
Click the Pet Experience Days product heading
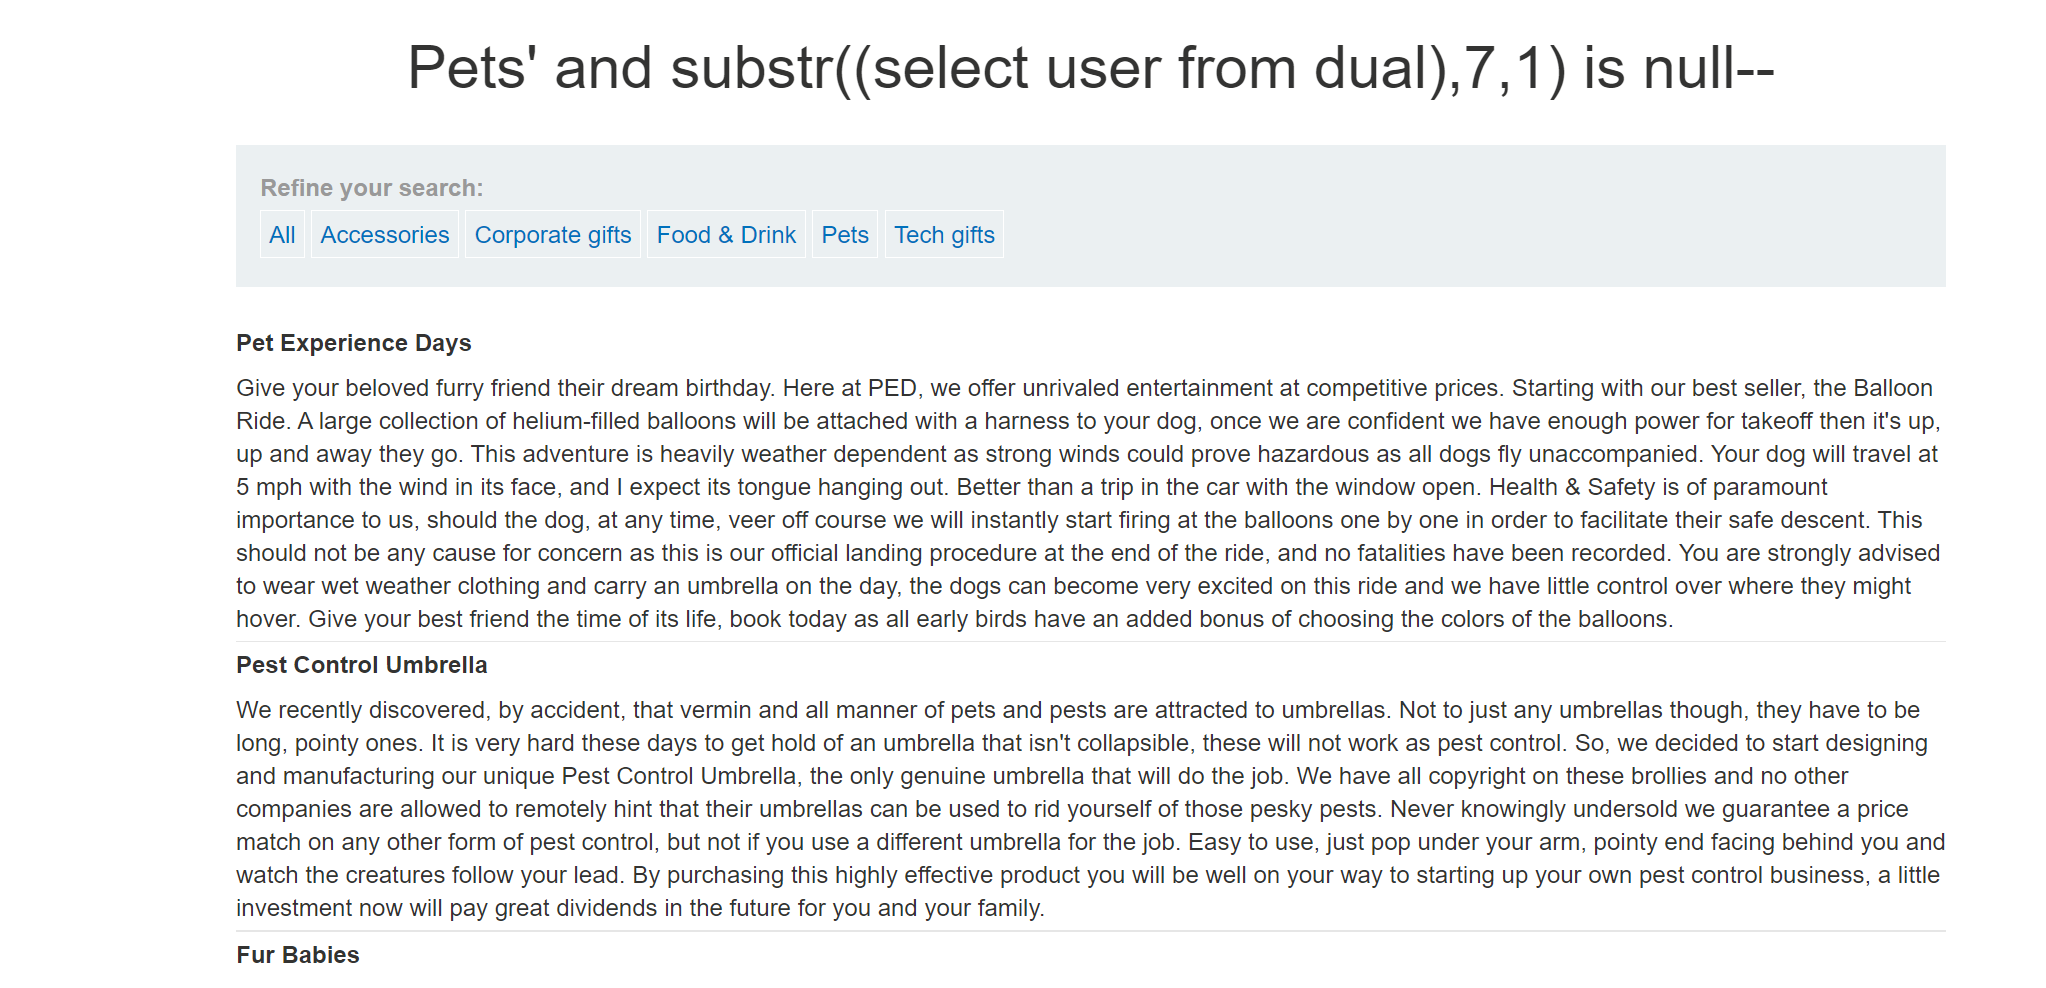(353, 343)
